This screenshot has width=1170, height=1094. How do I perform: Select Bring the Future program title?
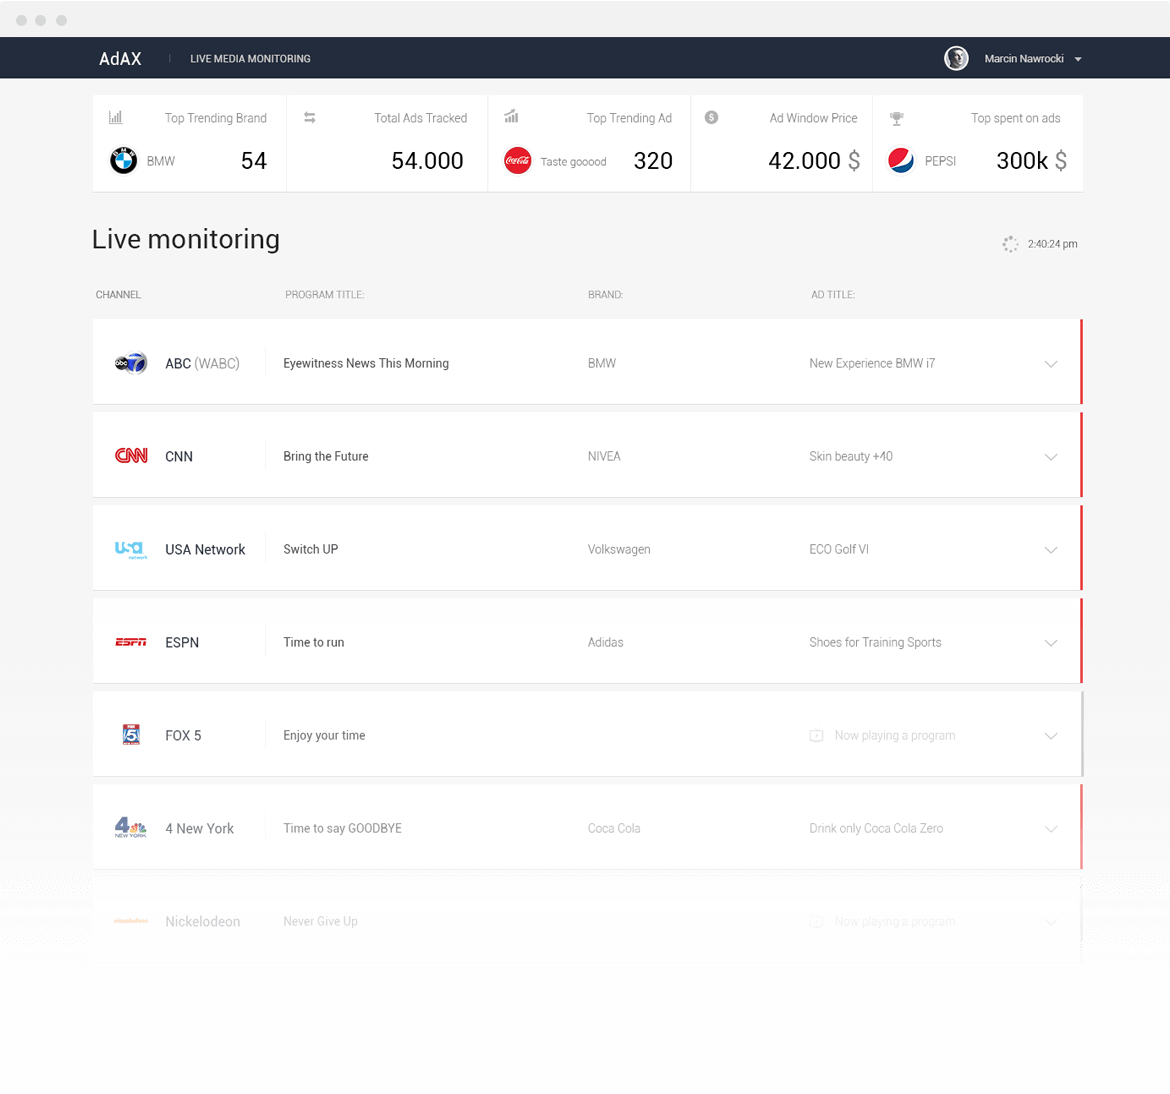pyautogui.click(x=325, y=456)
